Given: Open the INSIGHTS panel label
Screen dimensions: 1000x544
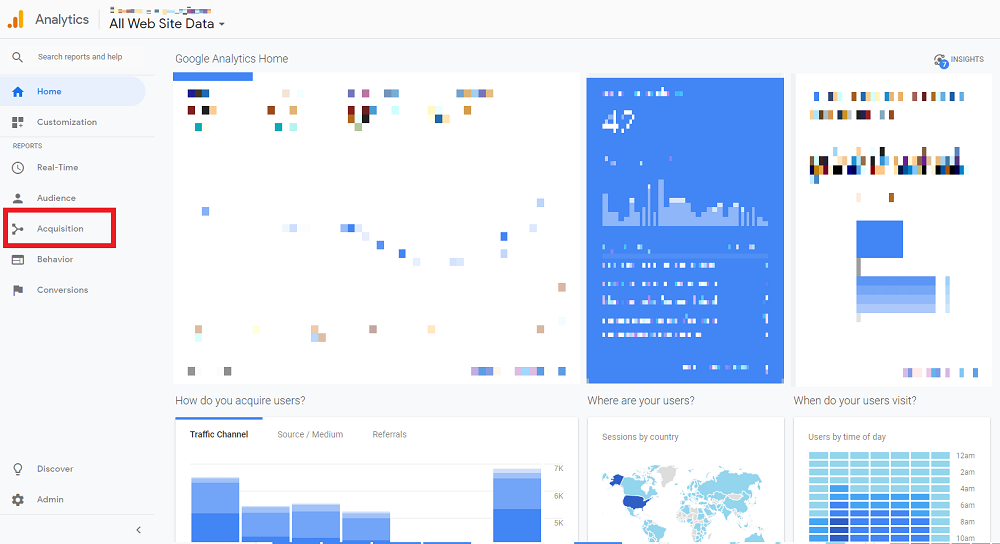Looking at the screenshot, I should click(x=967, y=59).
